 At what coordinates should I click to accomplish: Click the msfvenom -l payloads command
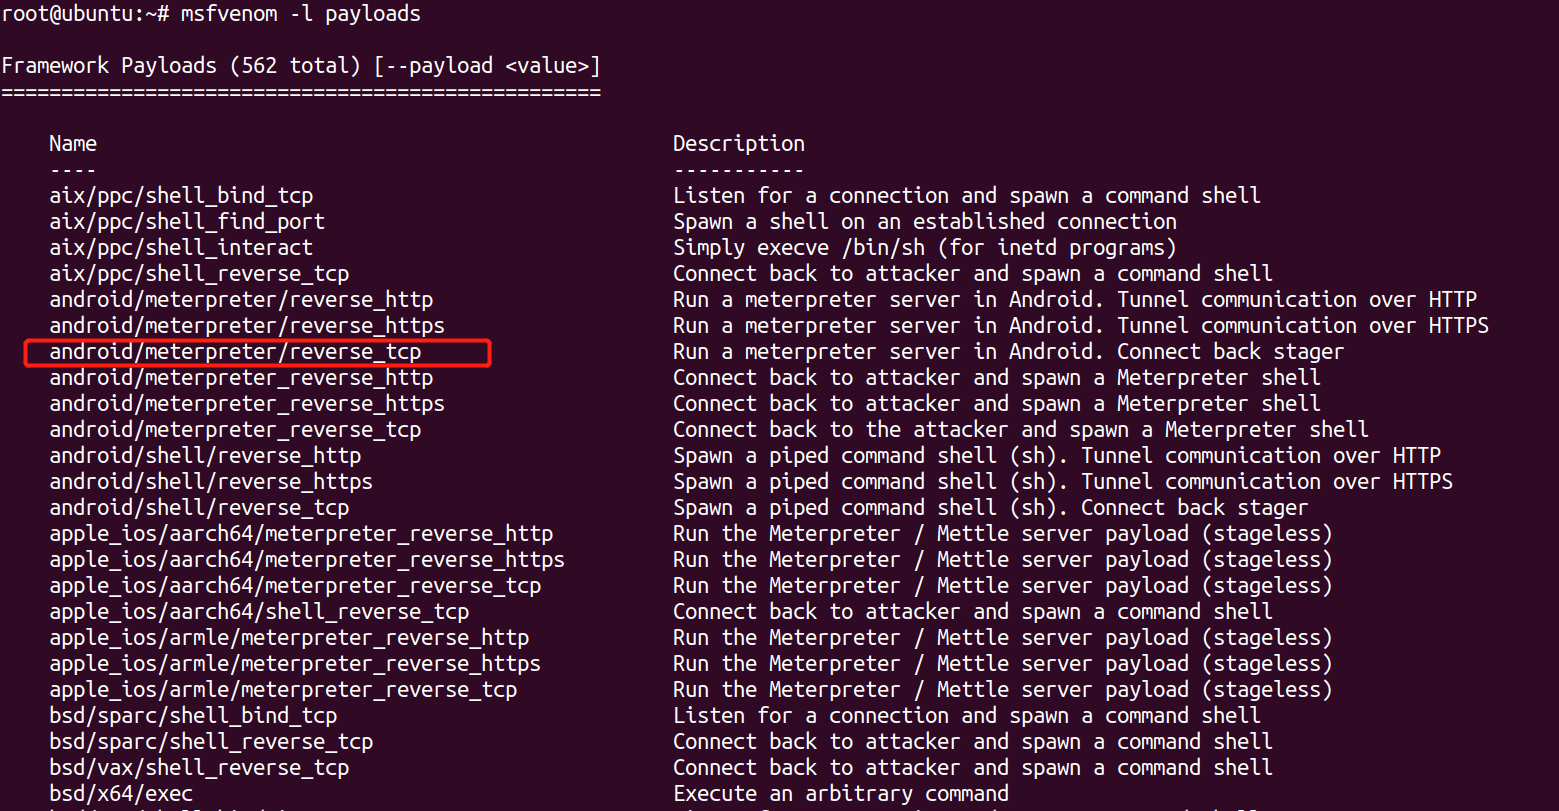click(x=300, y=14)
